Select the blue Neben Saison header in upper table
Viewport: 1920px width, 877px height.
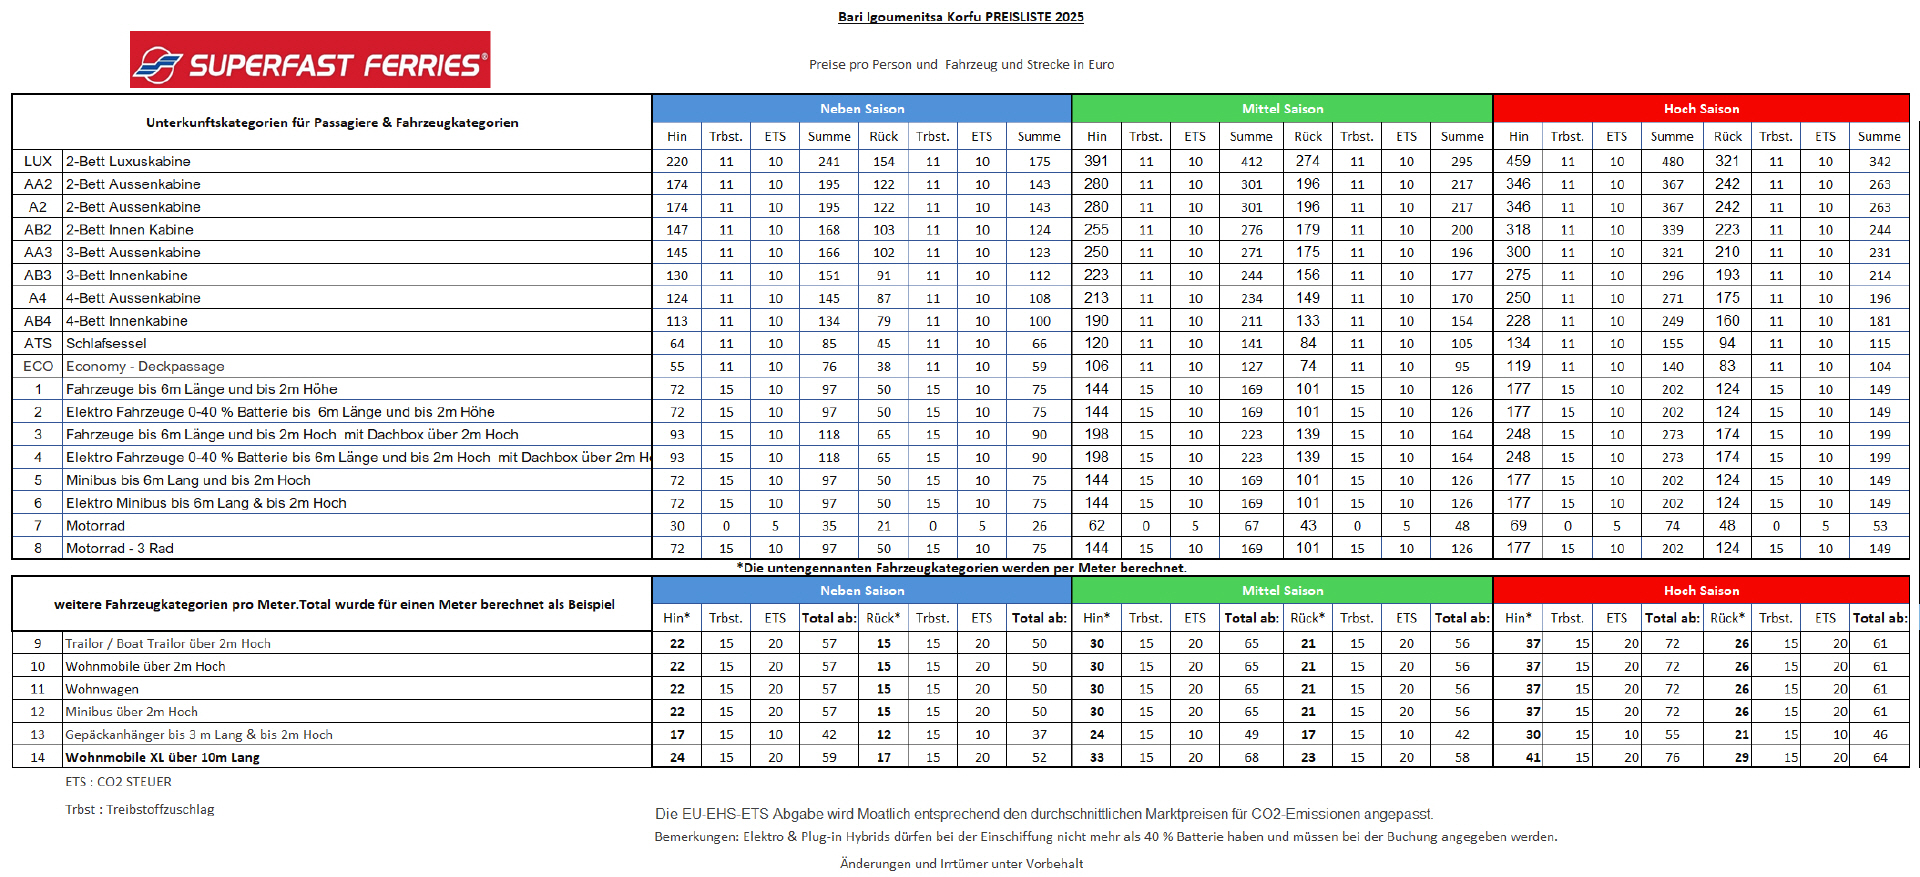pyautogui.click(x=861, y=109)
